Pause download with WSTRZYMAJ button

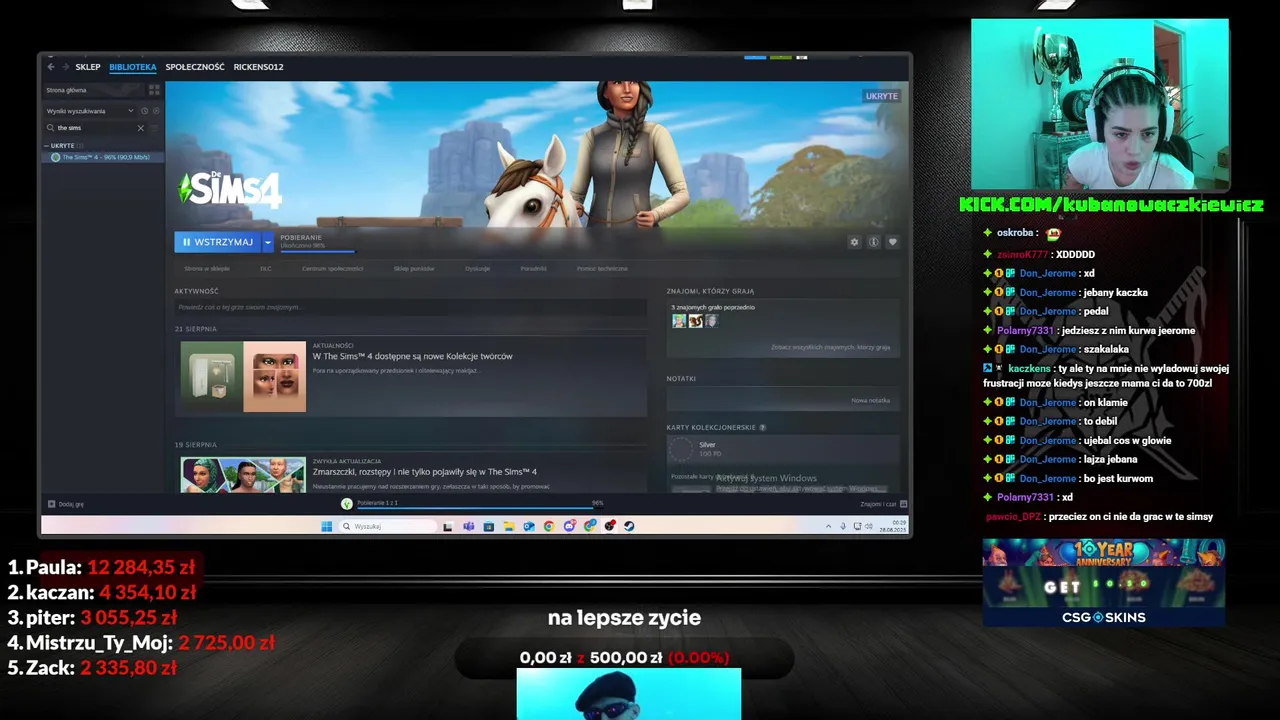tap(217, 242)
